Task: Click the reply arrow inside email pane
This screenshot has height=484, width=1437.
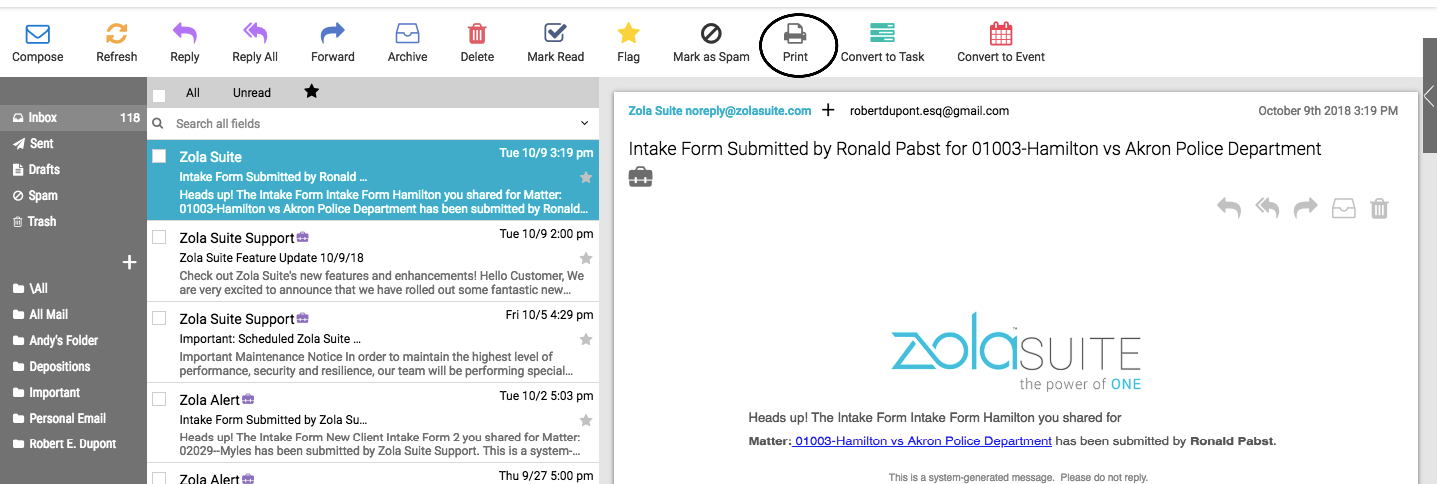Action: pos(1229,208)
